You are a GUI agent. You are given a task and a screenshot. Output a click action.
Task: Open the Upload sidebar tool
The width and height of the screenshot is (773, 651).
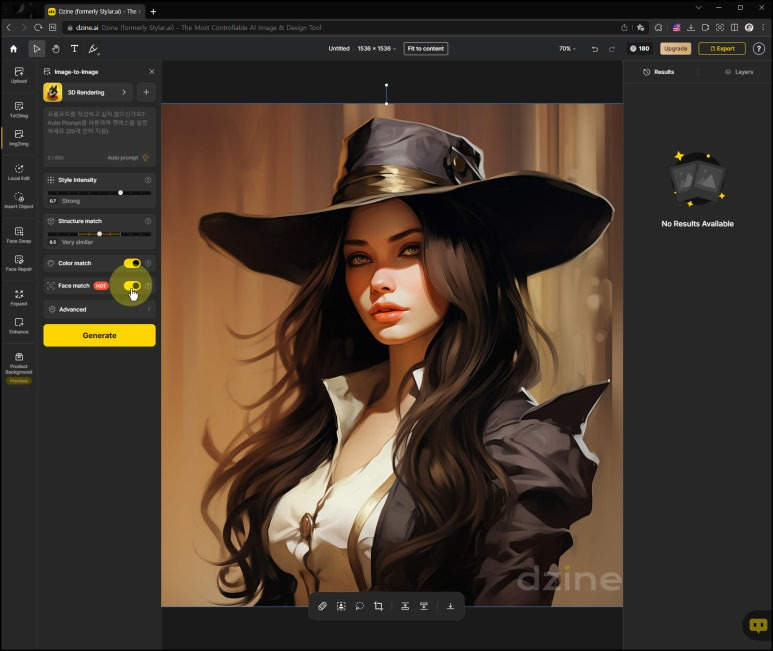19,75
